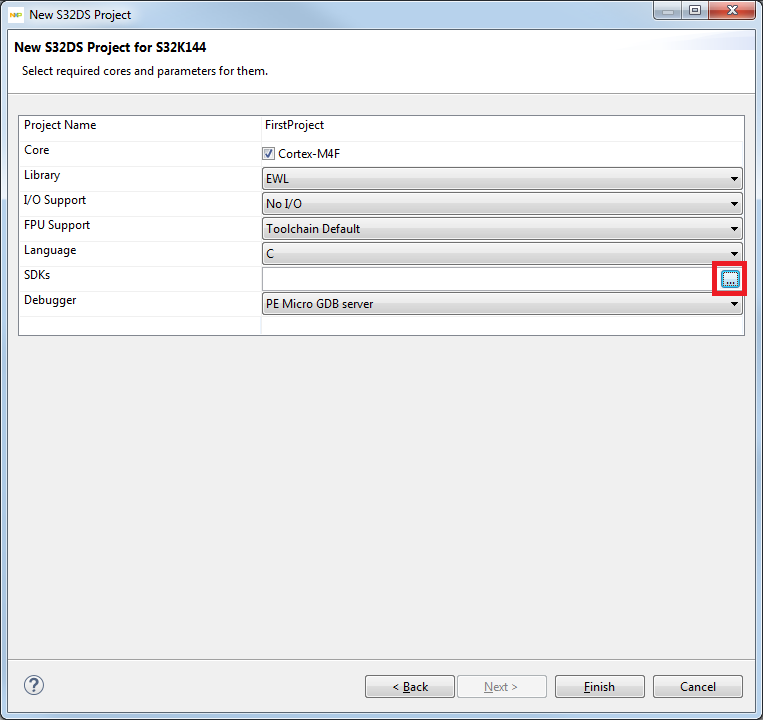Open the I/O Support dropdown

point(502,203)
